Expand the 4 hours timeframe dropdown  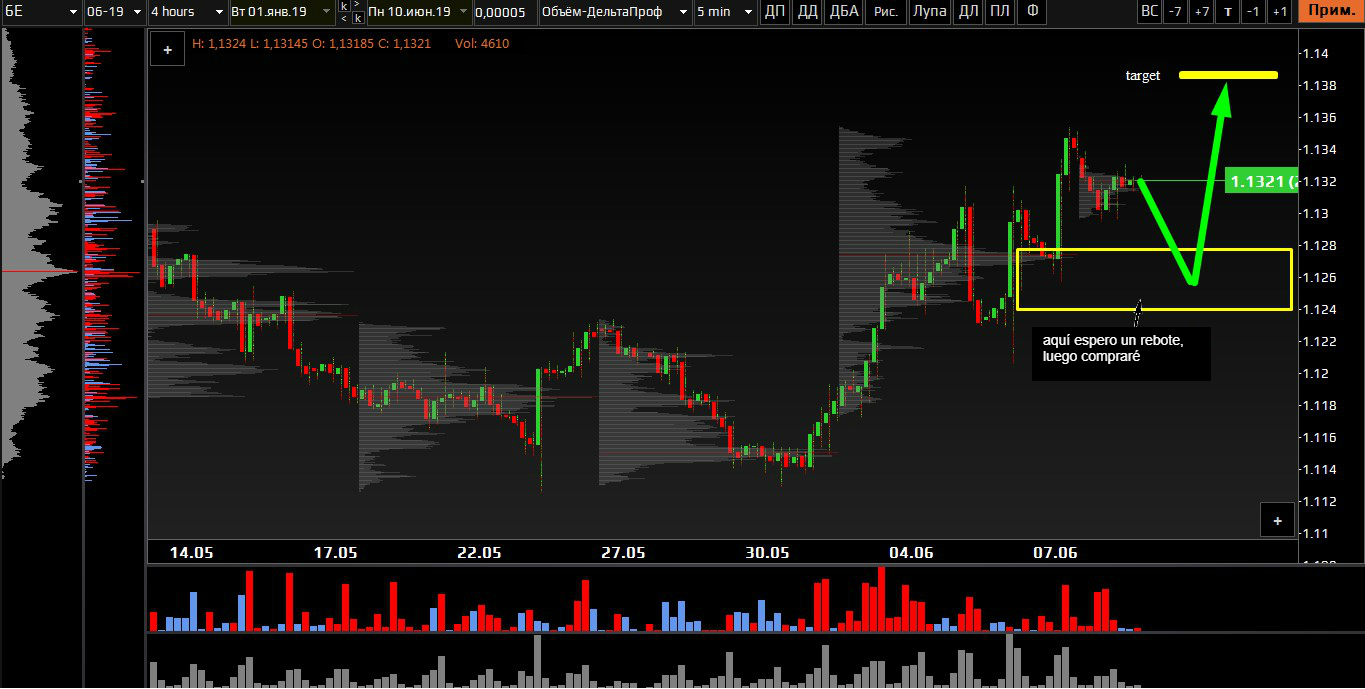pos(186,12)
